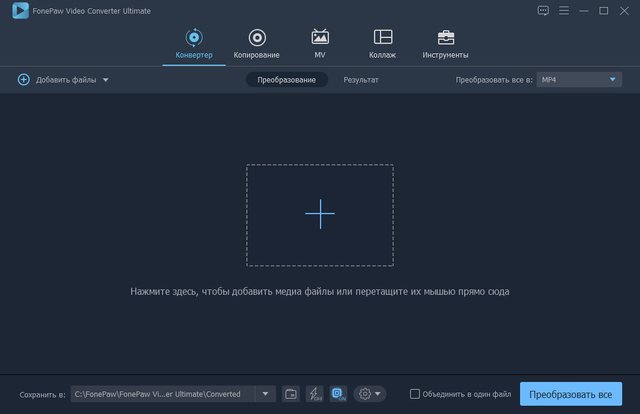The image size is (640, 414).
Task: Switch to the Копирование disc tab
Action: pyautogui.click(x=257, y=44)
